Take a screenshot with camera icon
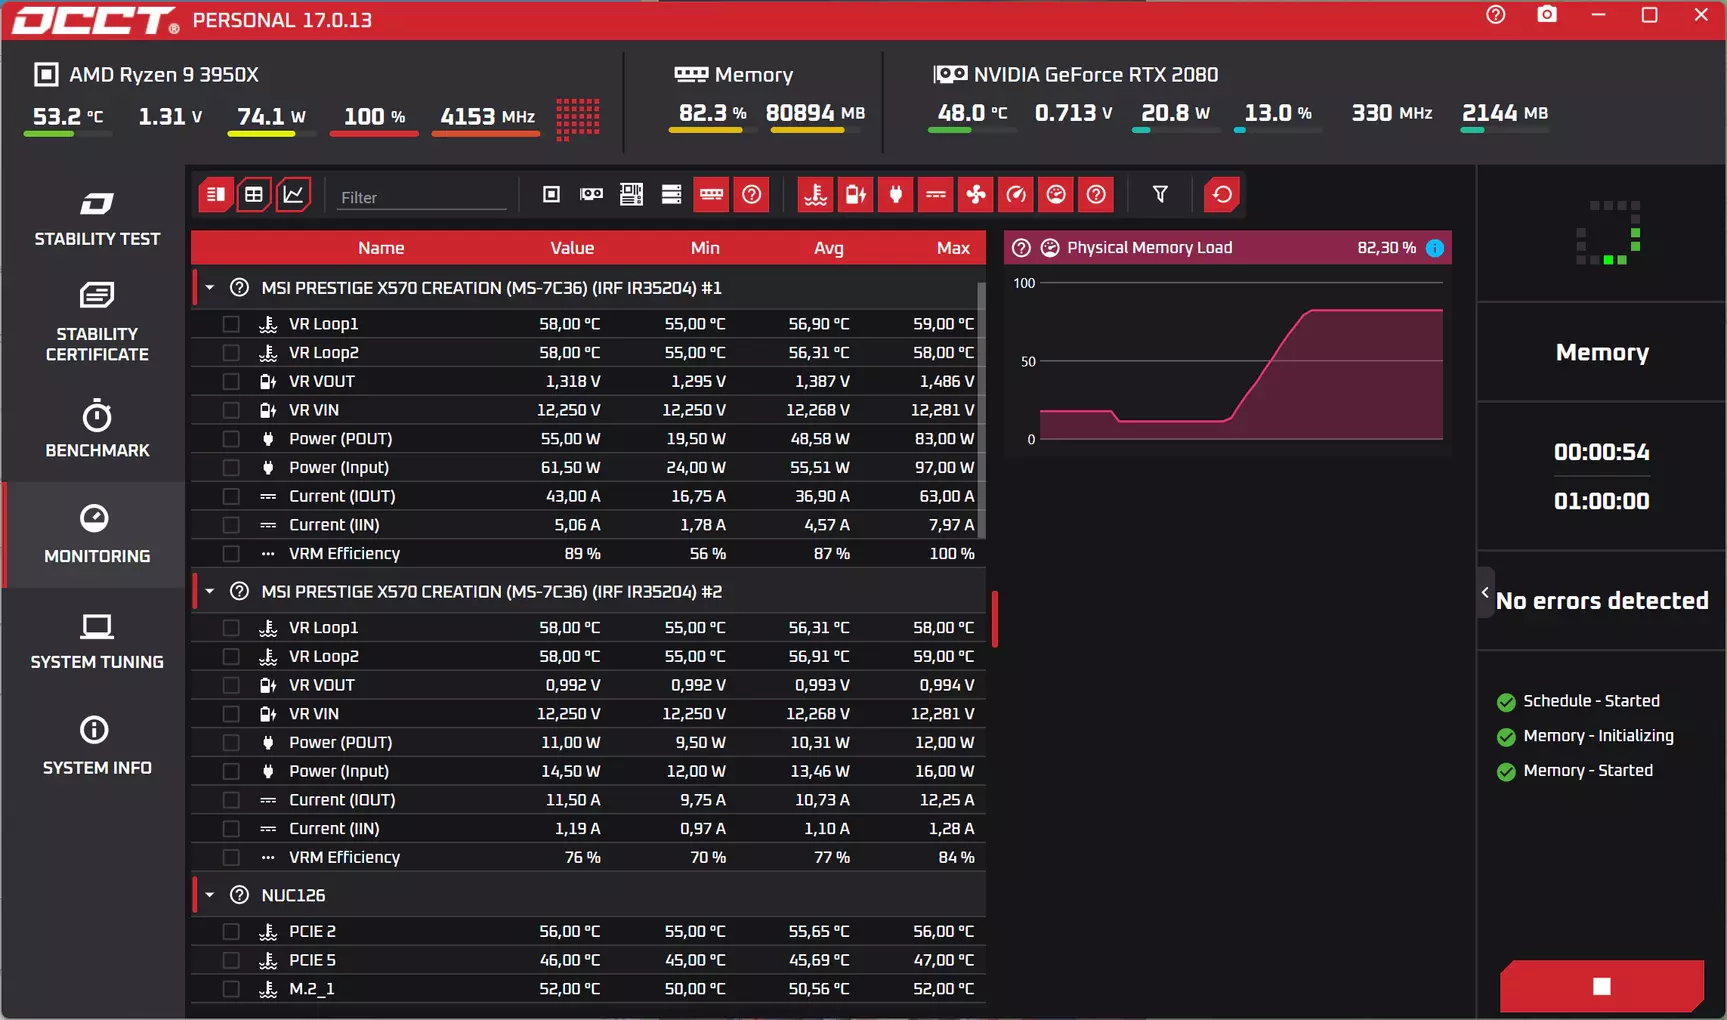Viewport: 1727px width, 1020px height. click(1547, 15)
